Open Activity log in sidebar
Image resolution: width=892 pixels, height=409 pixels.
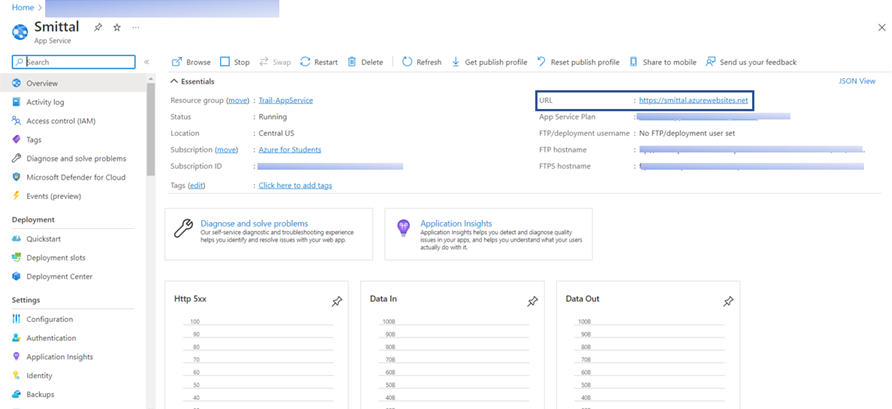pos(74,102)
